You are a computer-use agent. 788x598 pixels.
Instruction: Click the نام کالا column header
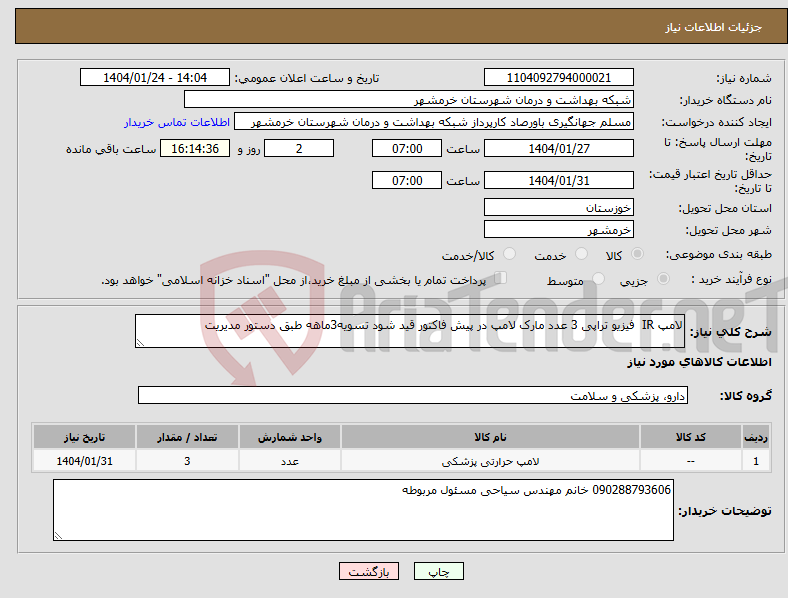(x=490, y=437)
